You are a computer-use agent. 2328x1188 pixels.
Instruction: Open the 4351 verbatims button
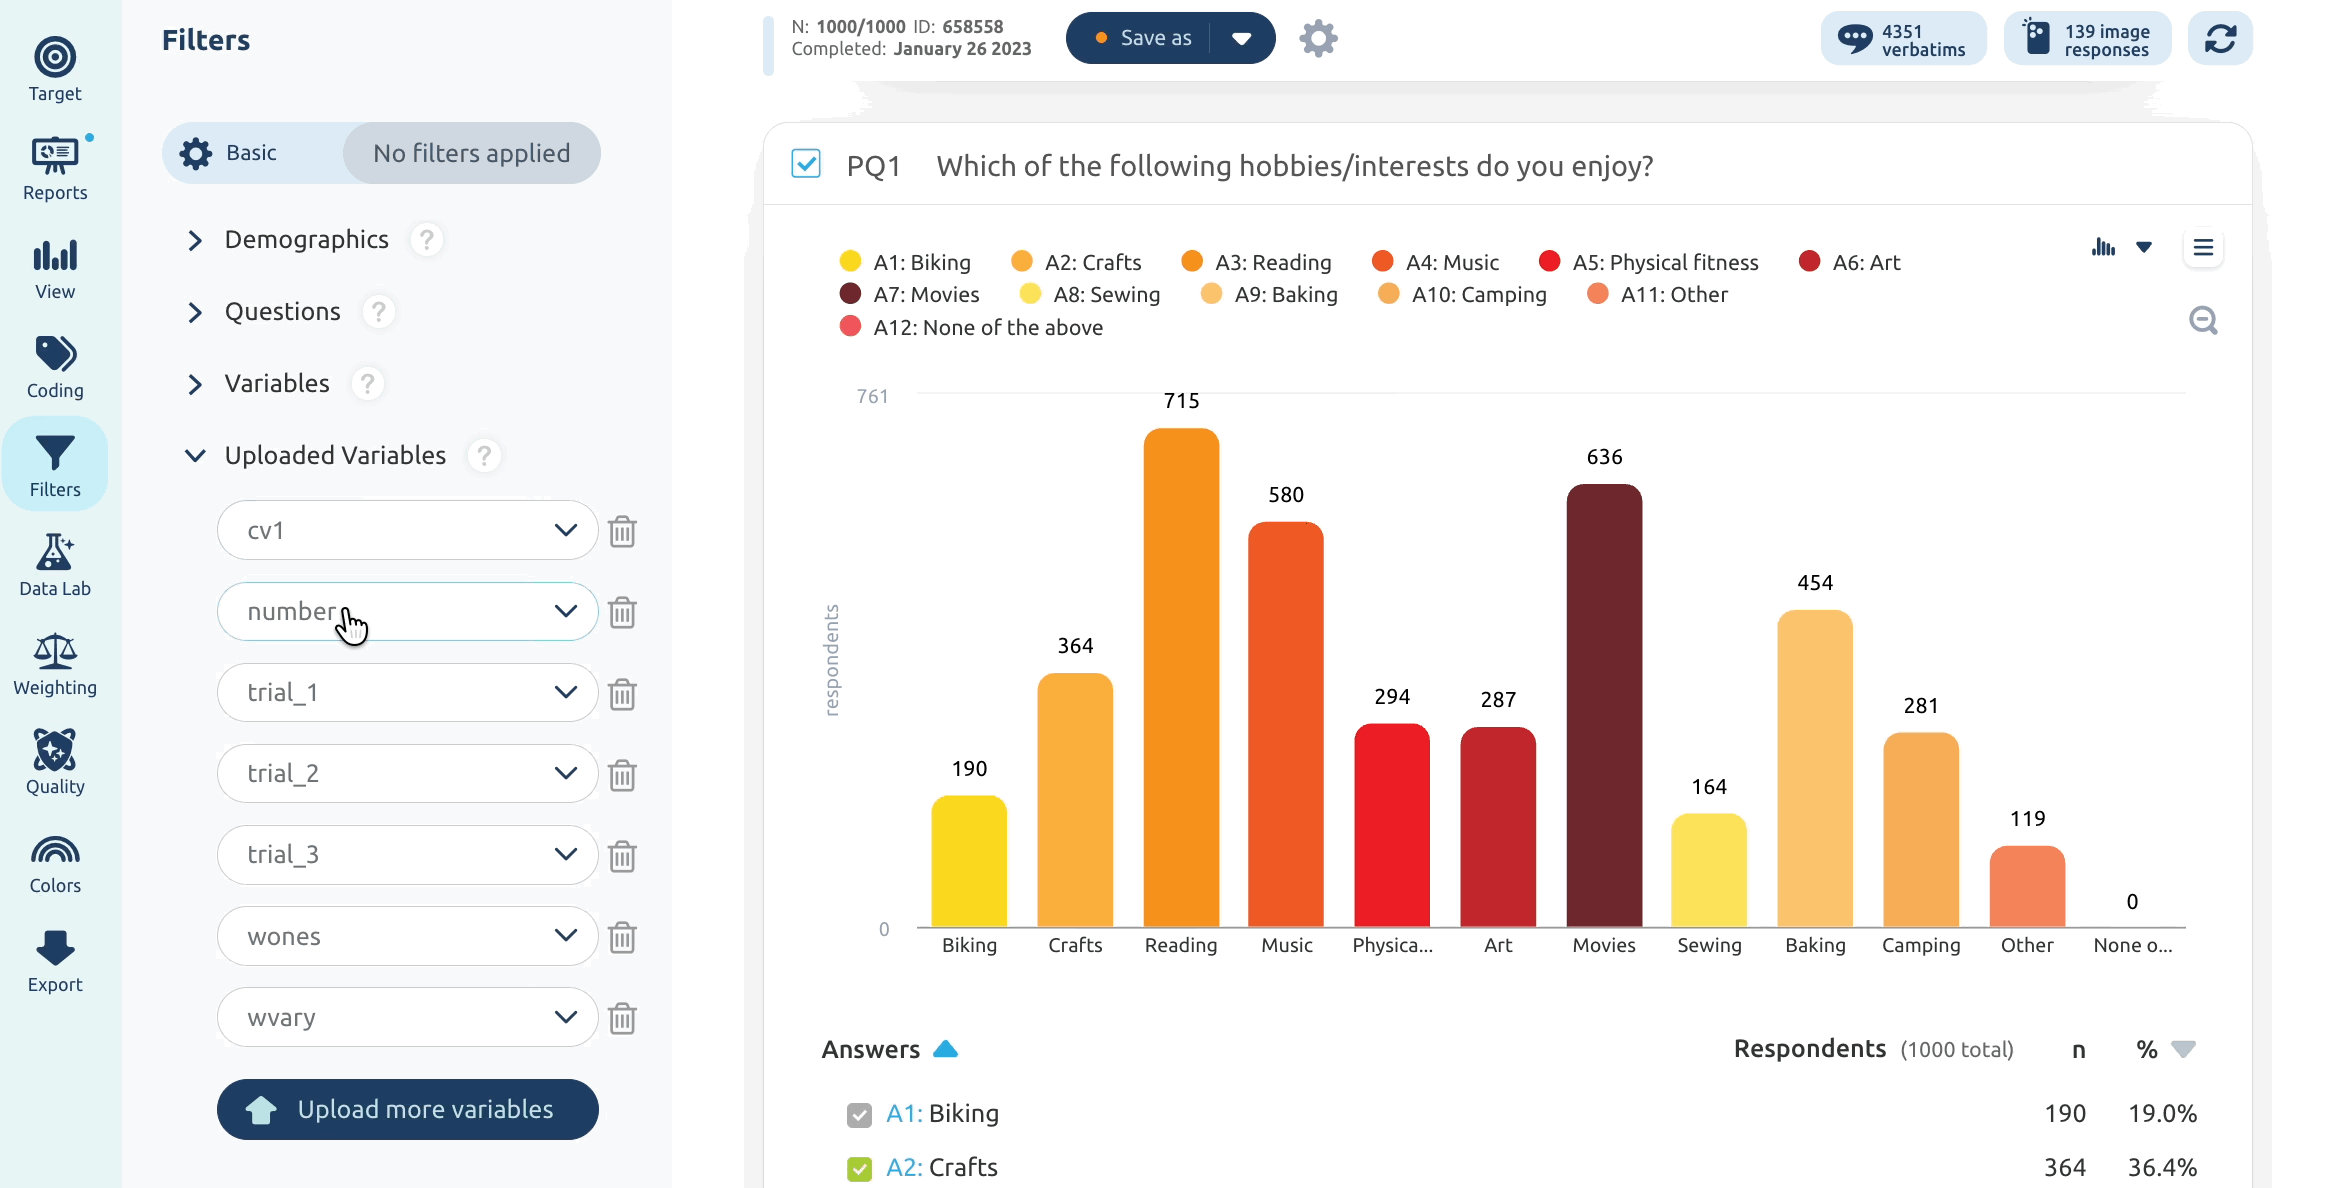pyautogui.click(x=1903, y=39)
